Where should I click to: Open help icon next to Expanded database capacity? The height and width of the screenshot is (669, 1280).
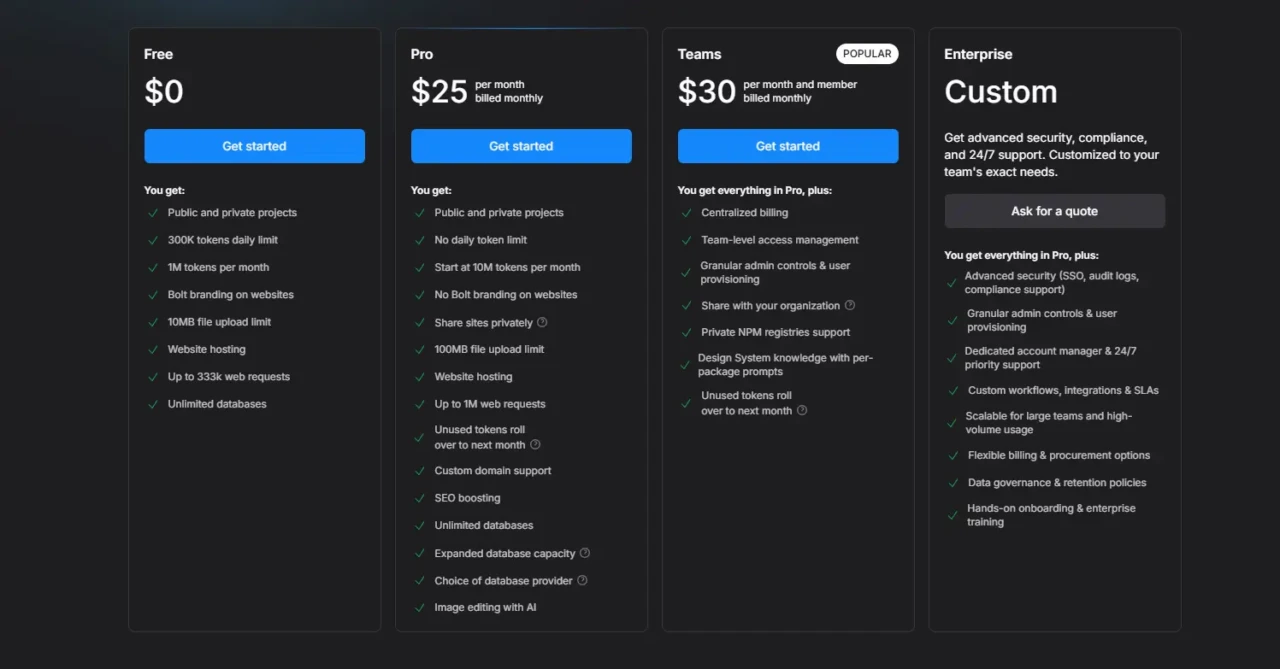585,553
